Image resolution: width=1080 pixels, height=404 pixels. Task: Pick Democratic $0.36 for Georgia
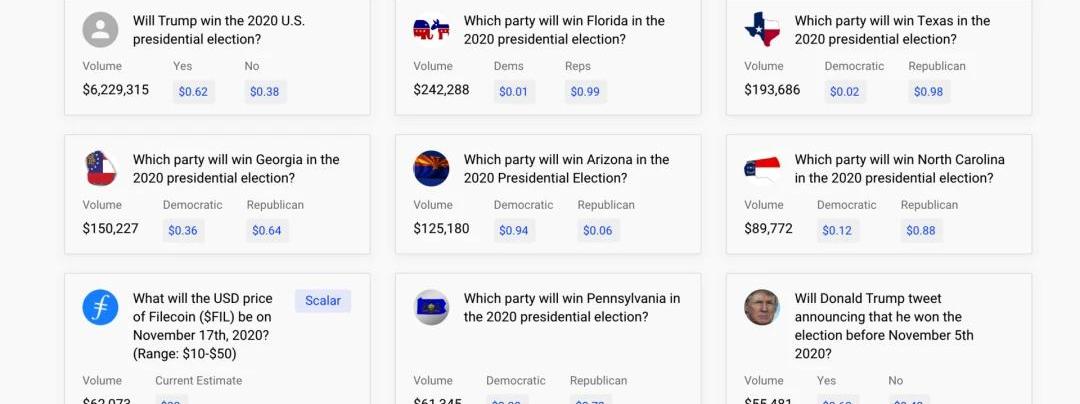183,231
